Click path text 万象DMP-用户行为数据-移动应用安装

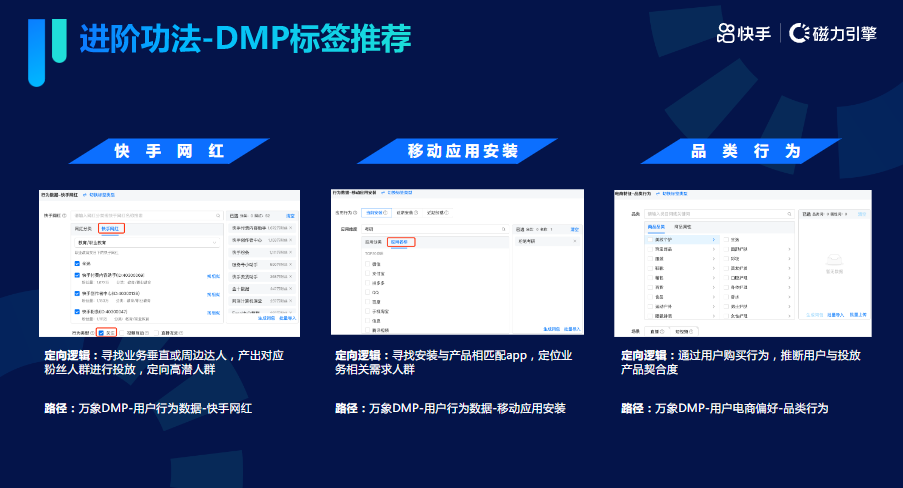[467, 408]
